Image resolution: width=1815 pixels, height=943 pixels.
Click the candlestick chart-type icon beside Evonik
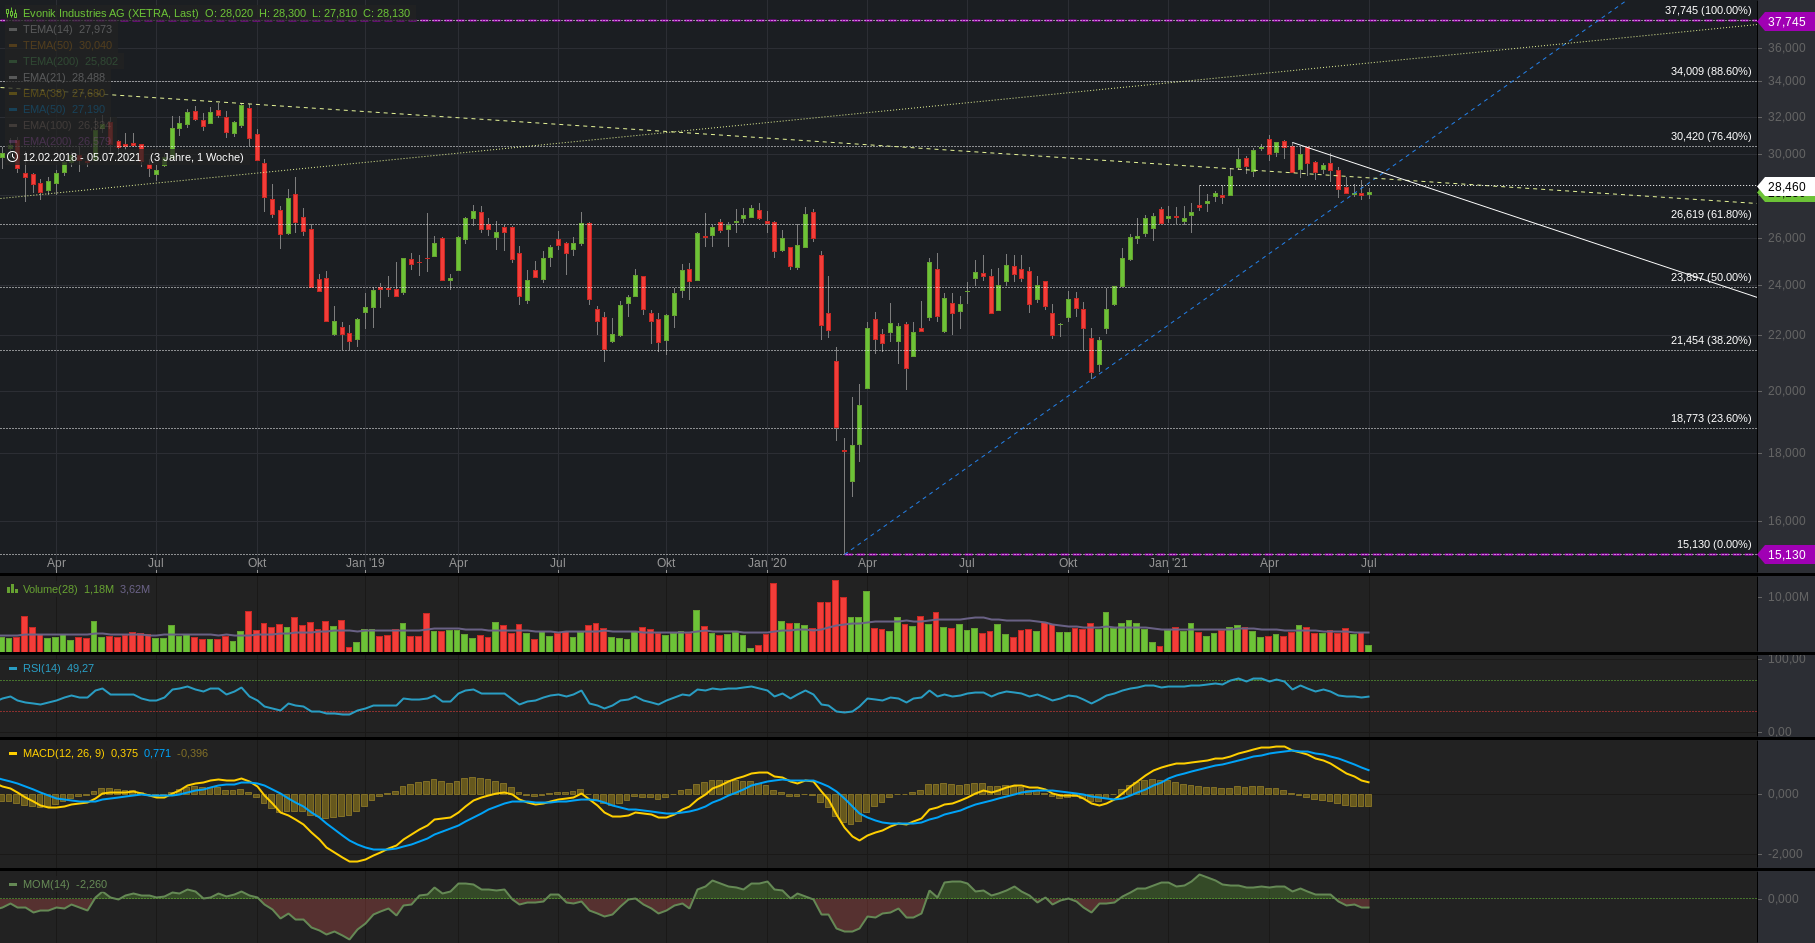[12, 14]
